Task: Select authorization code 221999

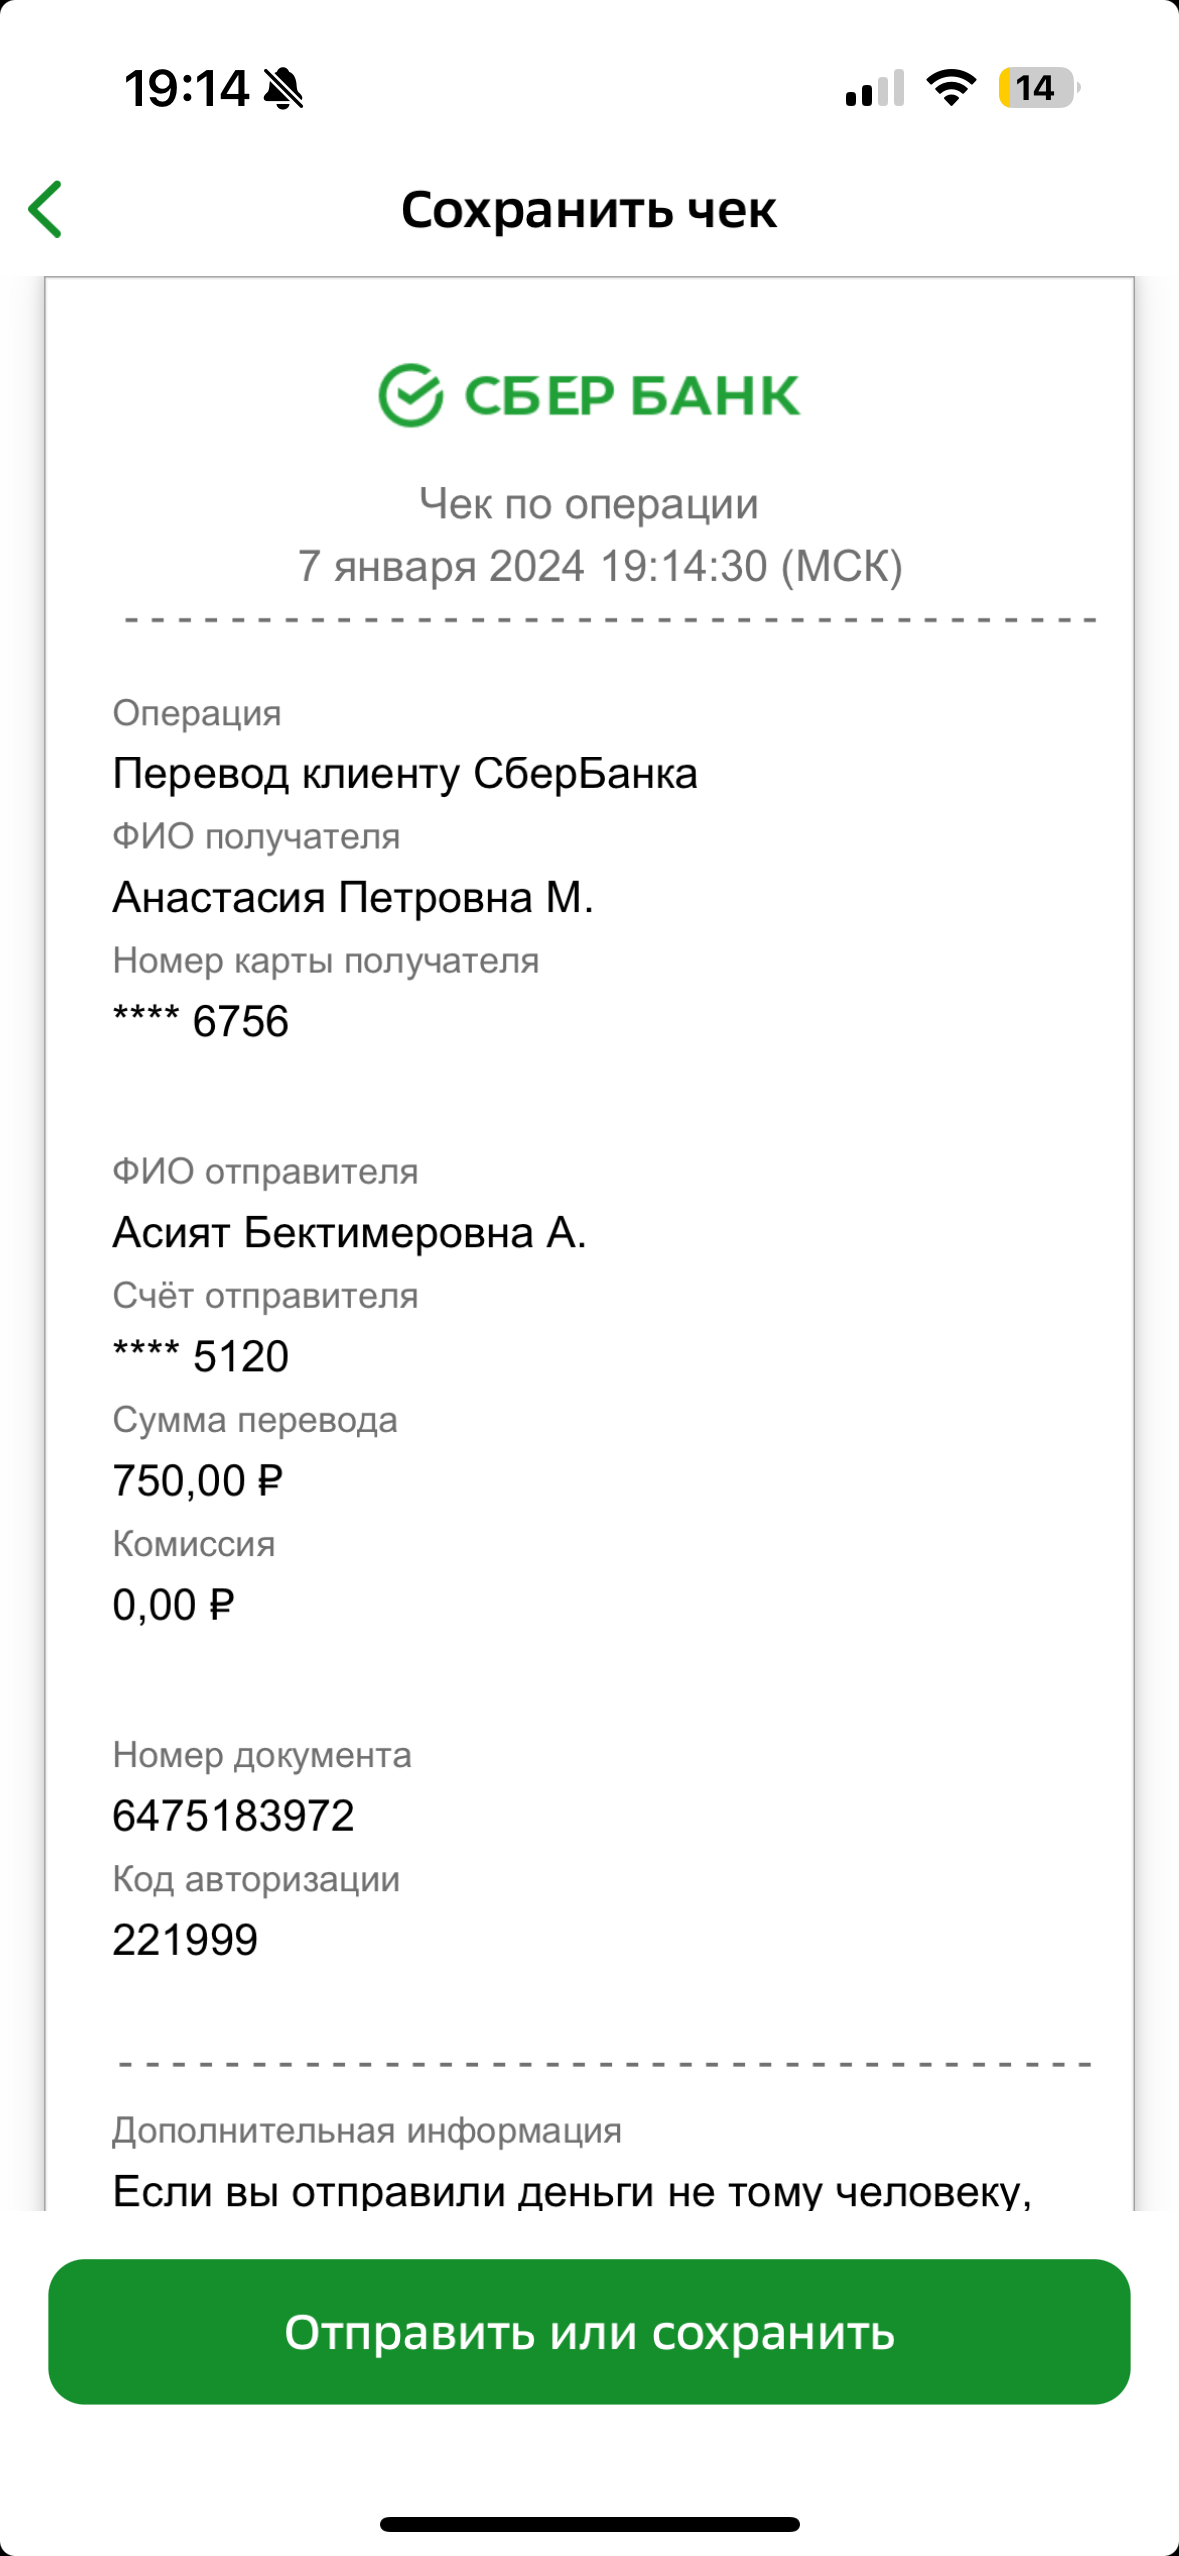Action: (x=185, y=1939)
